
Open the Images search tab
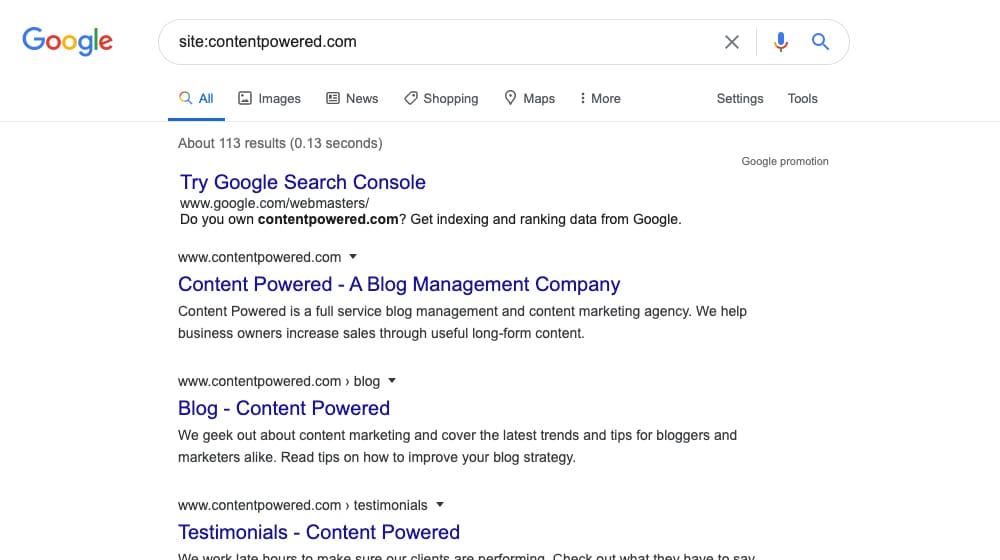pos(269,98)
